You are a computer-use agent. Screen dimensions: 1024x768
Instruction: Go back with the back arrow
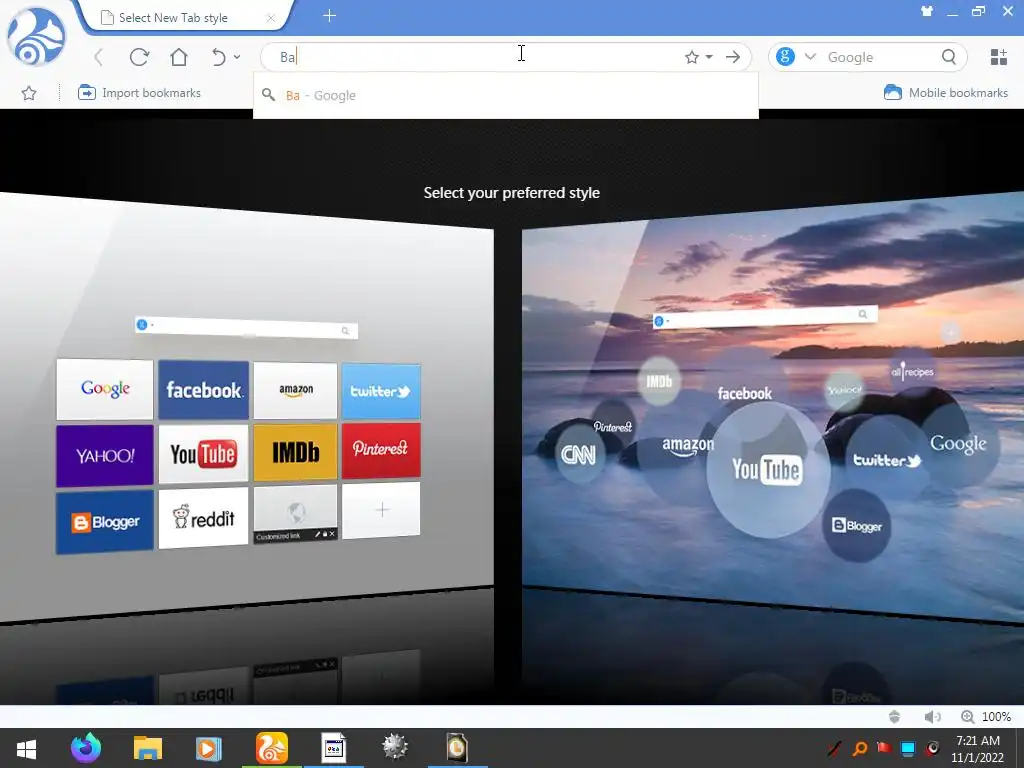click(x=99, y=57)
